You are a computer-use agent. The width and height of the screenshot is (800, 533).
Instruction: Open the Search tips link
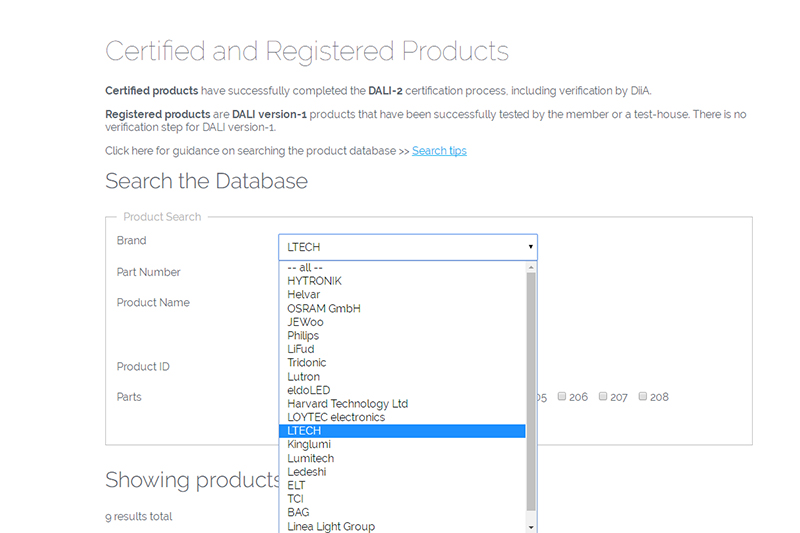[x=439, y=151]
